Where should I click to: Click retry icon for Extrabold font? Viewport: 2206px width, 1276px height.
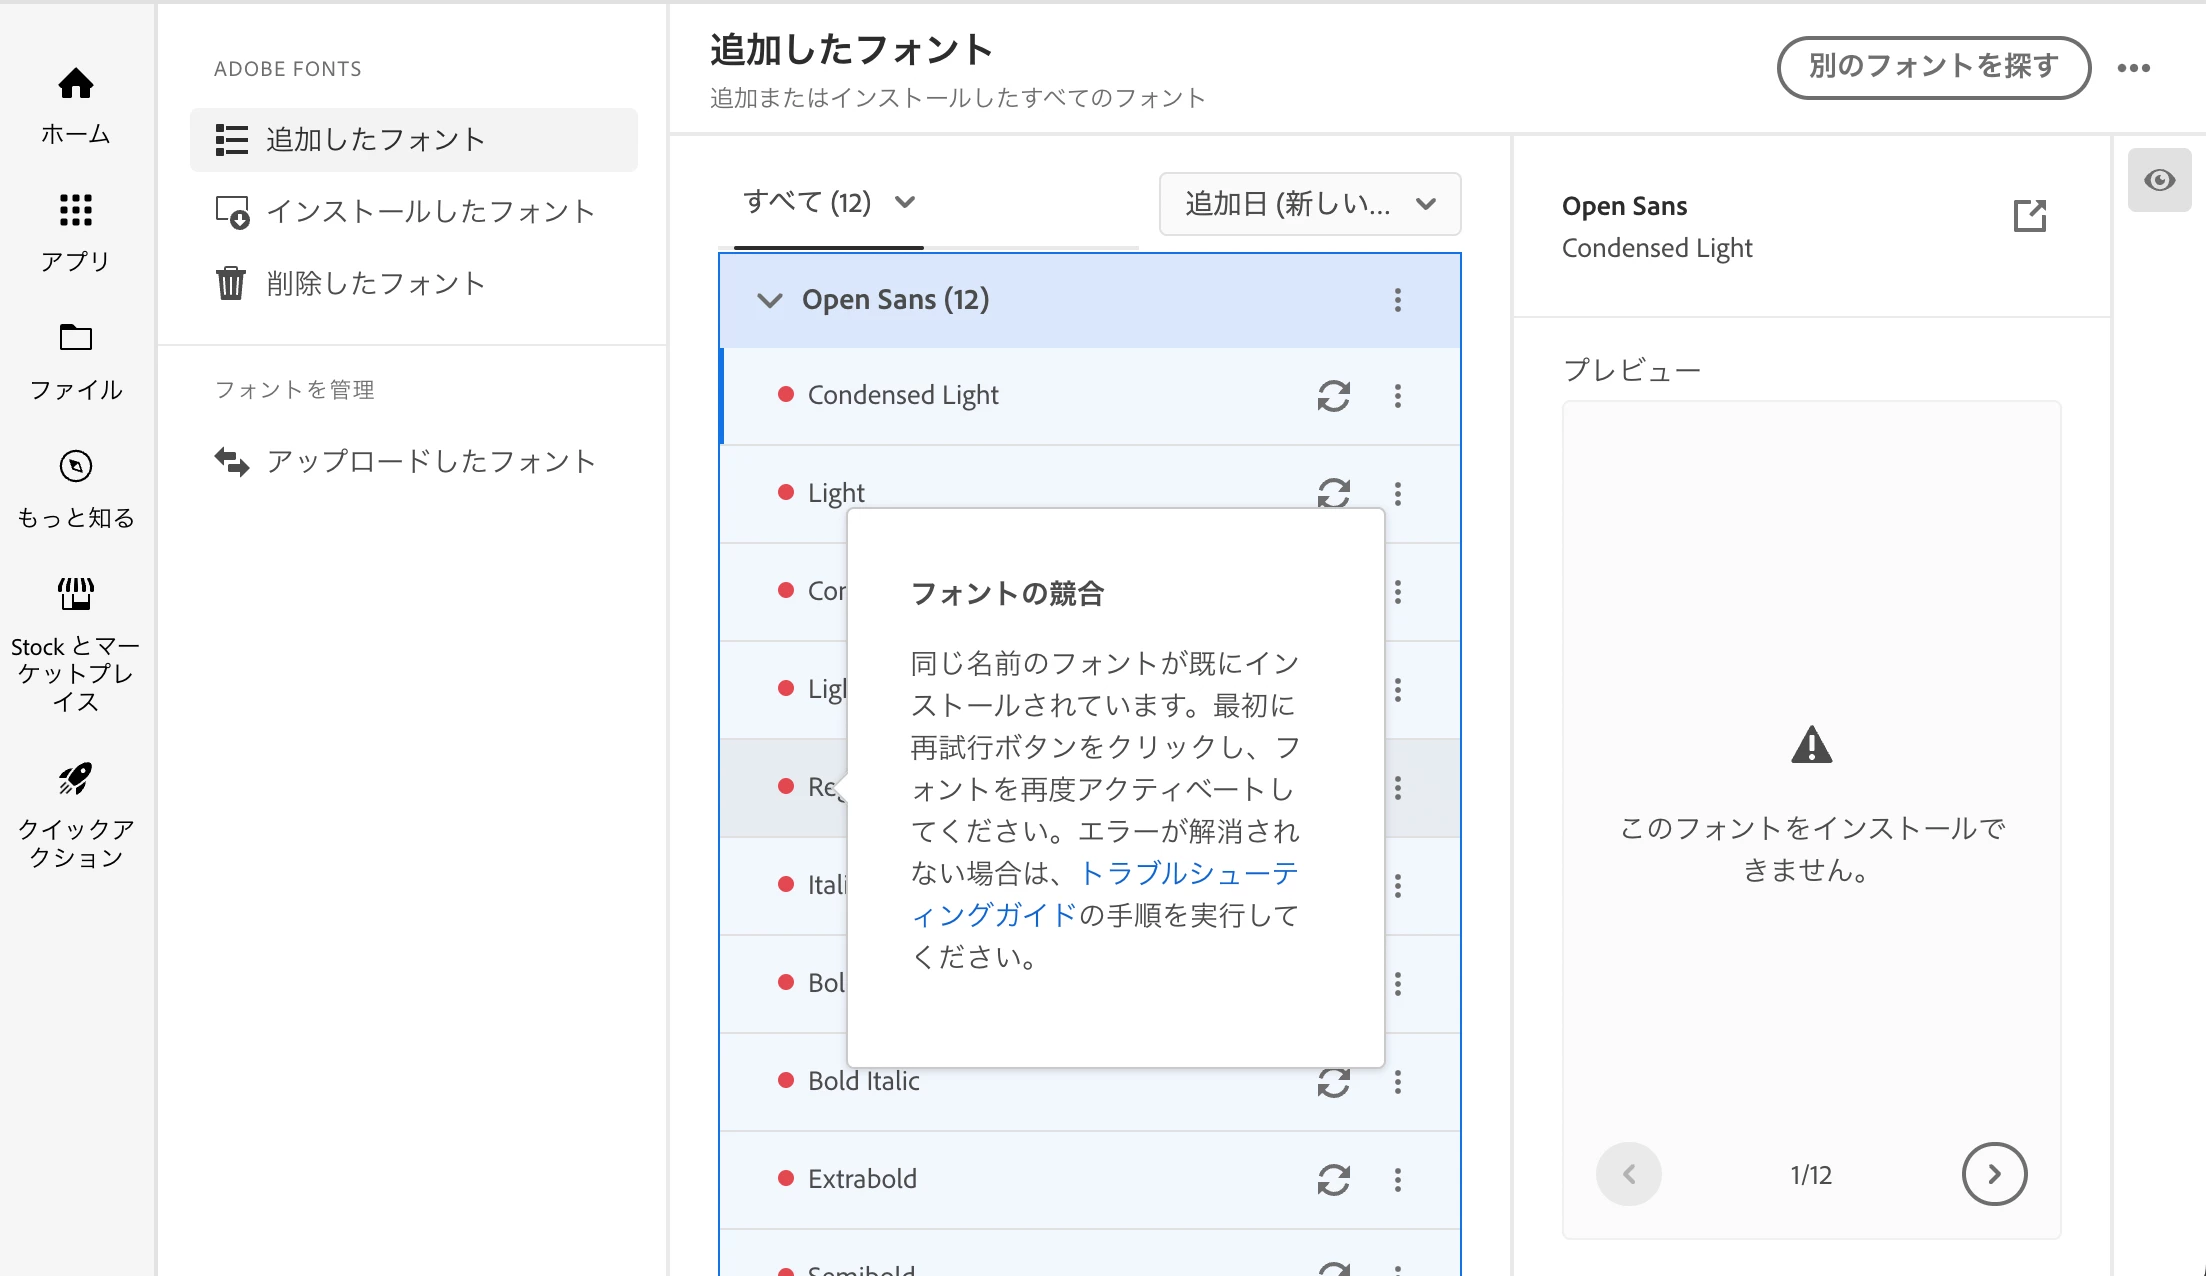coord(1333,1180)
